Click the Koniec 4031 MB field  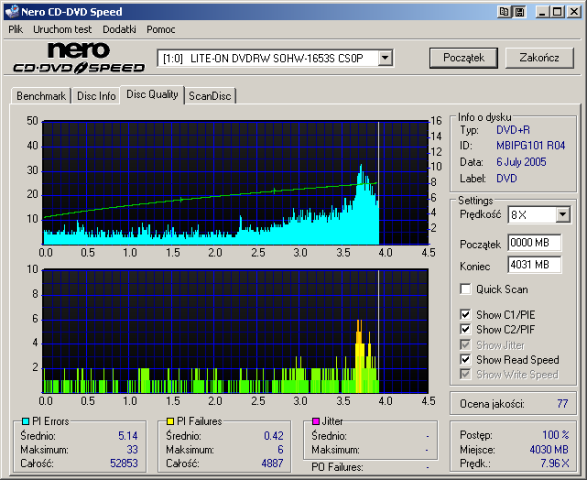[534, 265]
